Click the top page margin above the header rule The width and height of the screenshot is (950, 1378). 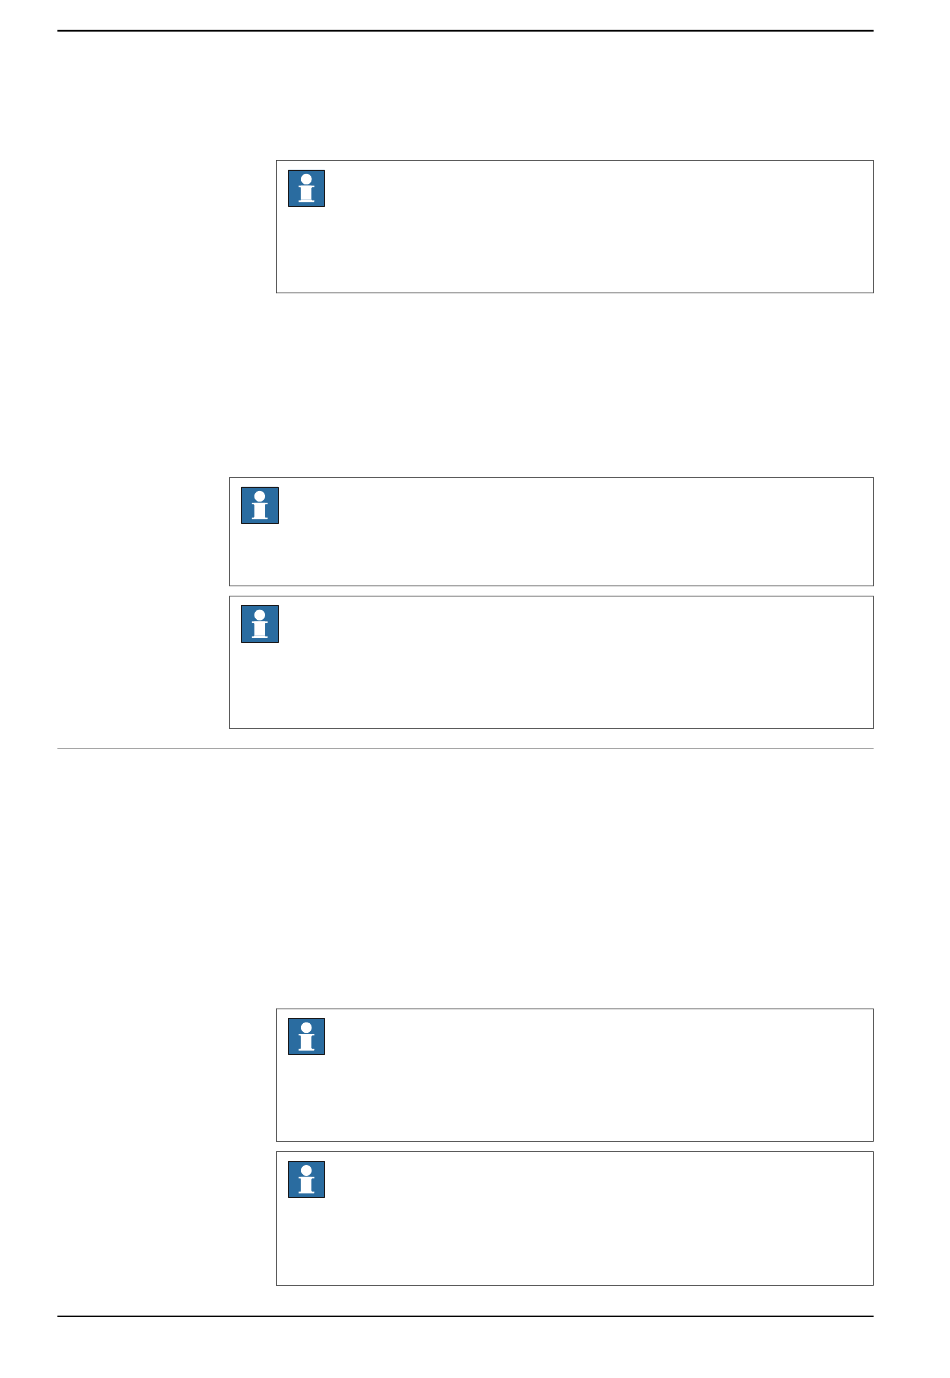[465, 15]
